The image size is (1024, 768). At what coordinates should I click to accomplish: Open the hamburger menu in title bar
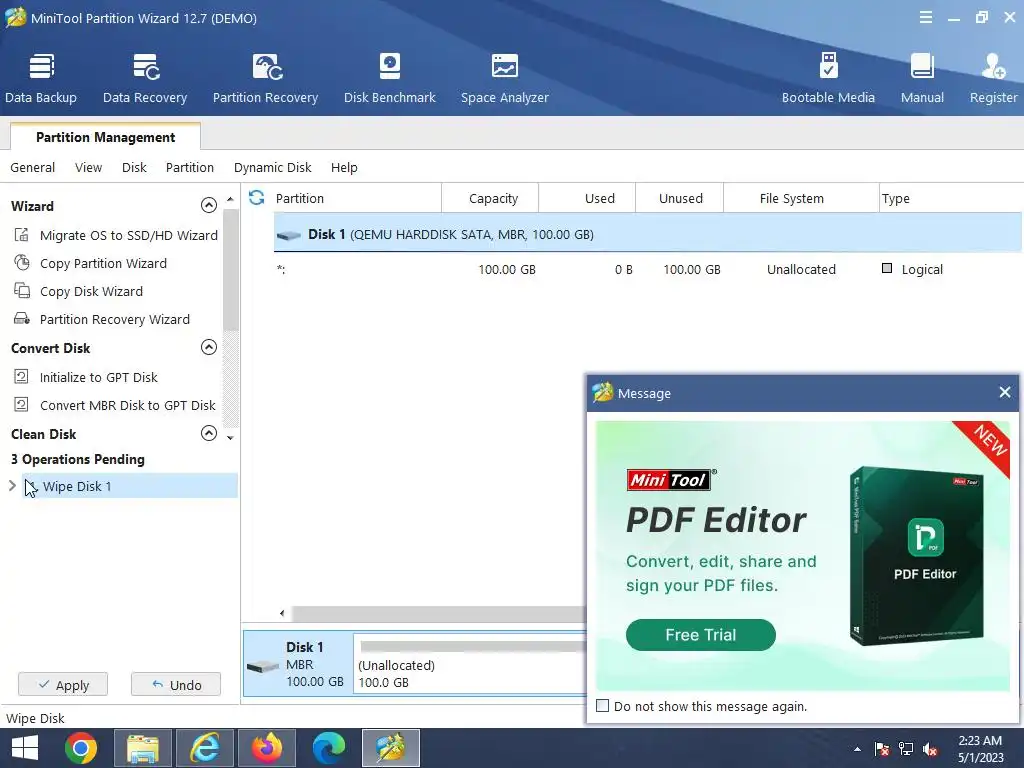[925, 18]
